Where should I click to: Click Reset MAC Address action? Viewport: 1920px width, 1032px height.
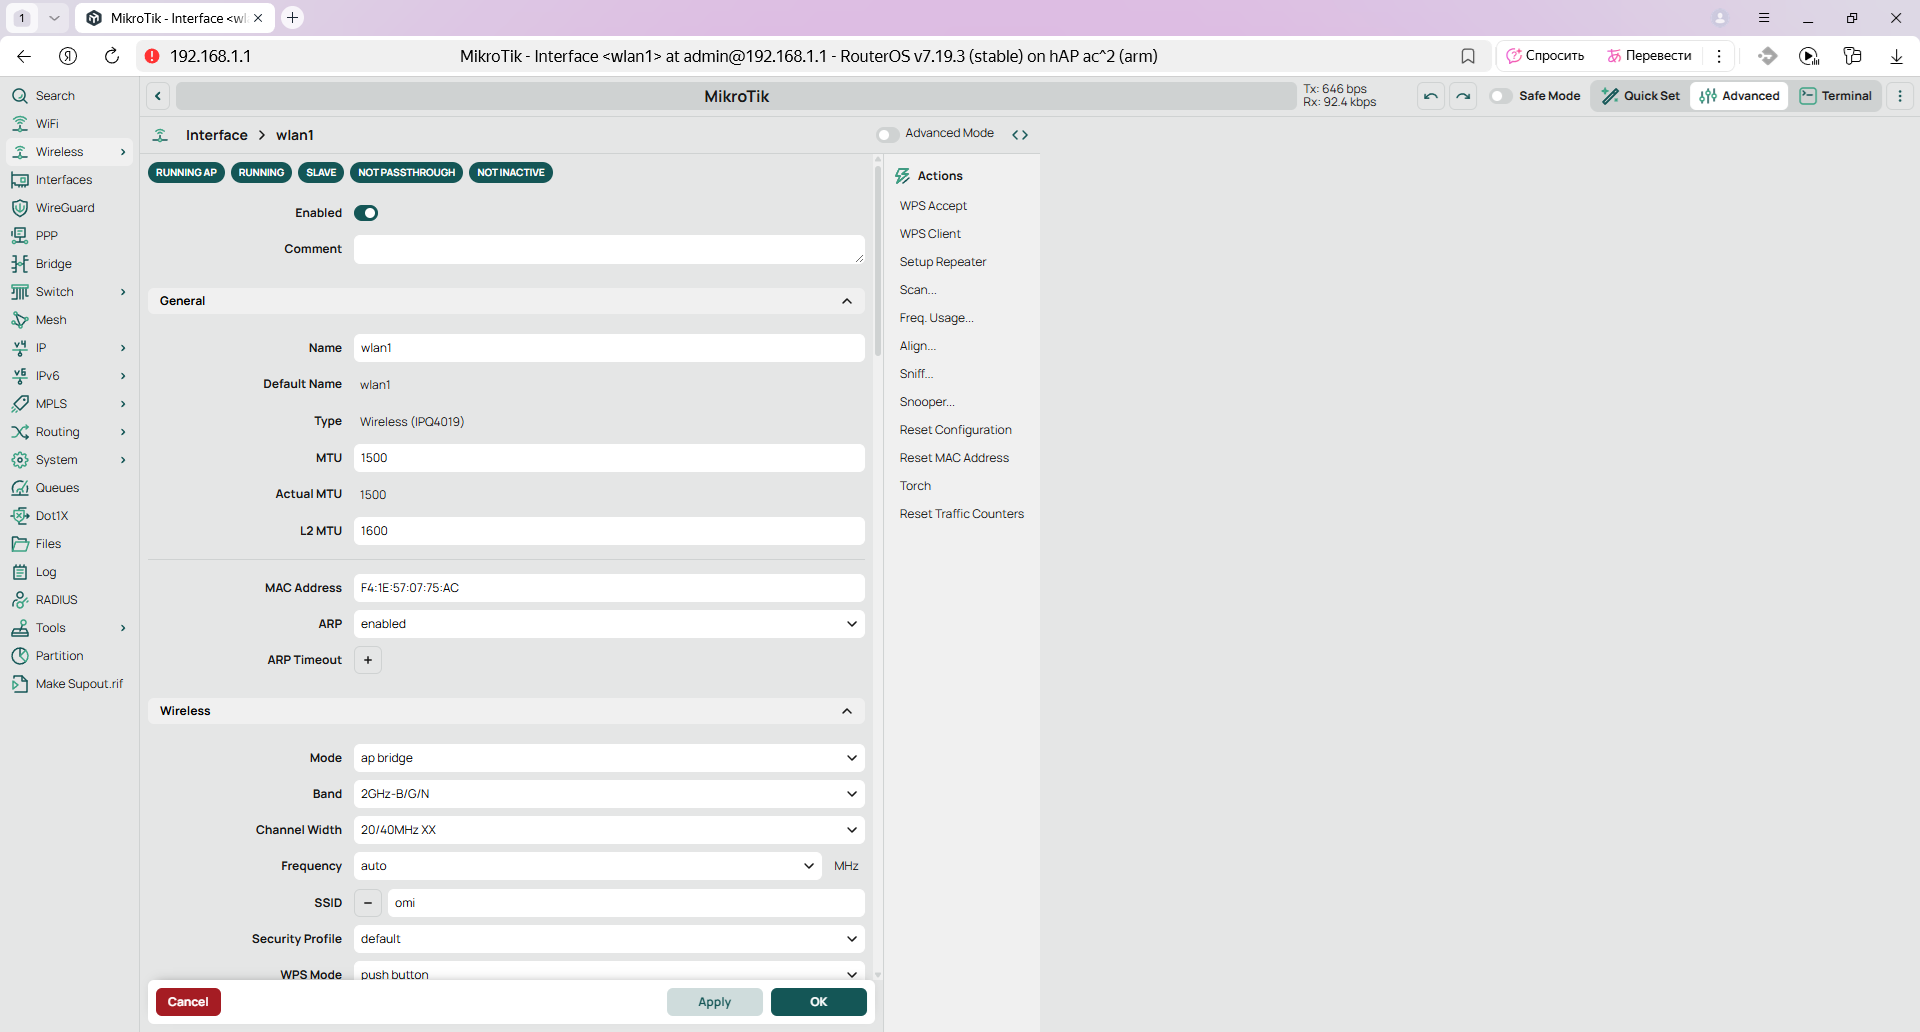tap(954, 458)
